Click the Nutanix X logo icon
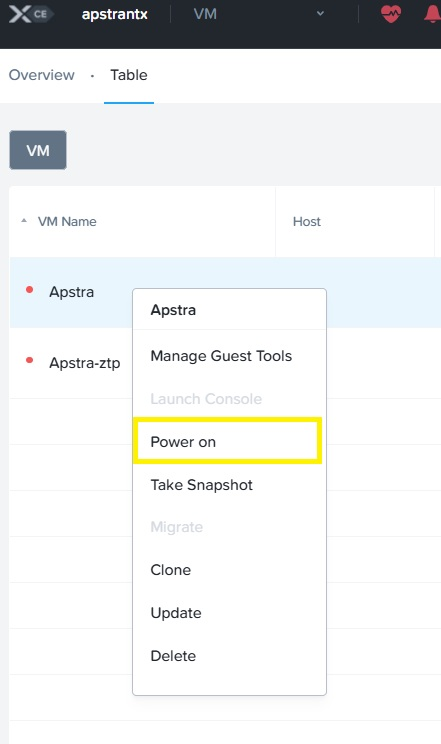 pos(20,14)
